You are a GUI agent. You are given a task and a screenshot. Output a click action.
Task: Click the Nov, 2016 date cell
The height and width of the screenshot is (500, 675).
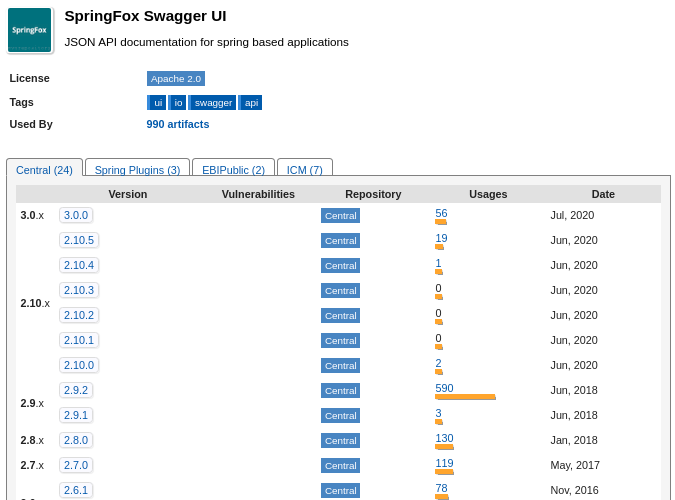574,490
